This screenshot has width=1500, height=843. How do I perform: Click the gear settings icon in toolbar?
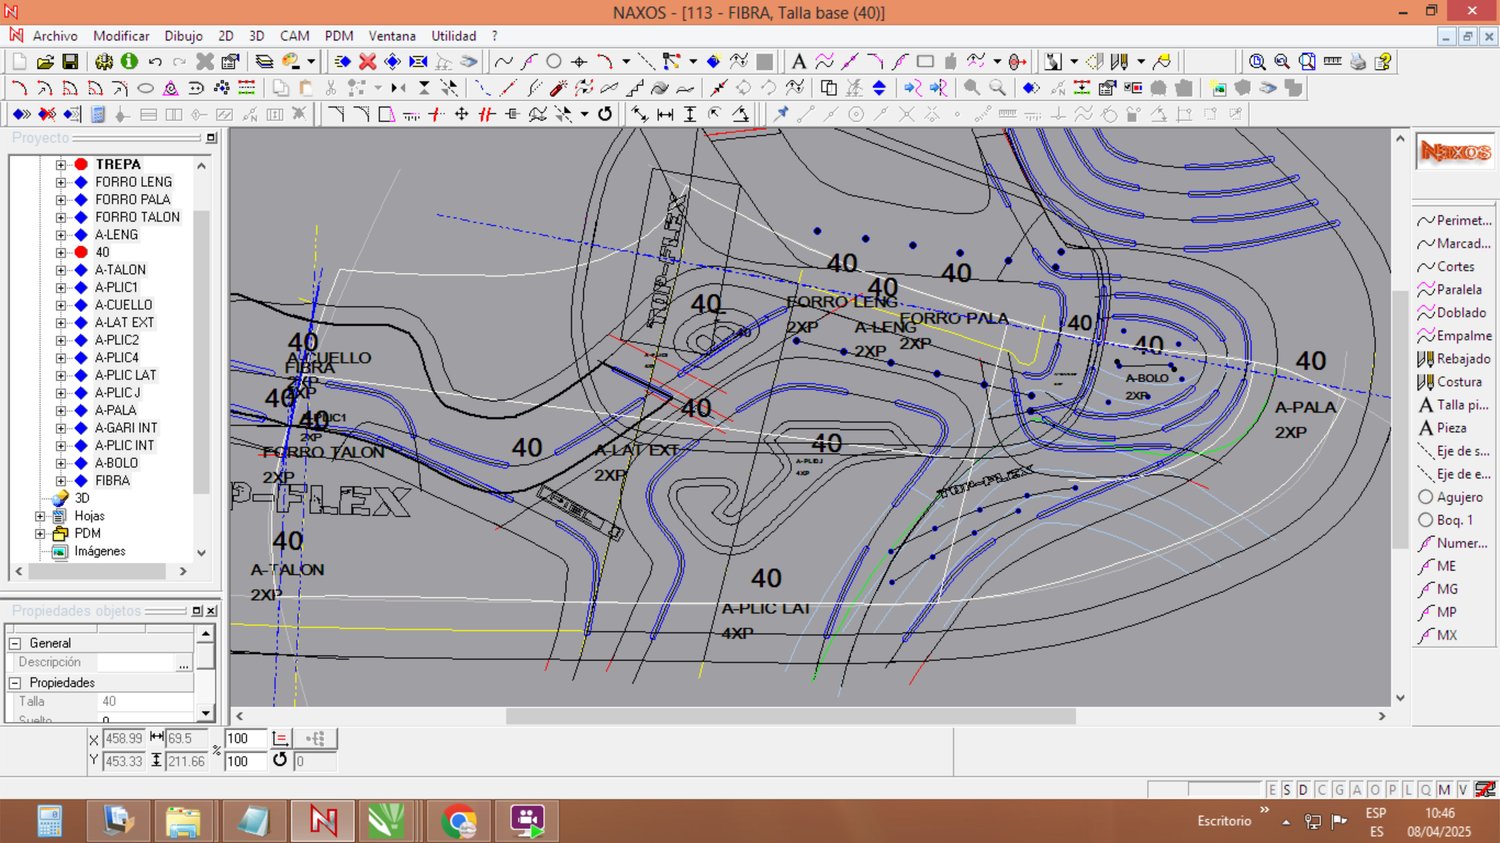(x=104, y=62)
